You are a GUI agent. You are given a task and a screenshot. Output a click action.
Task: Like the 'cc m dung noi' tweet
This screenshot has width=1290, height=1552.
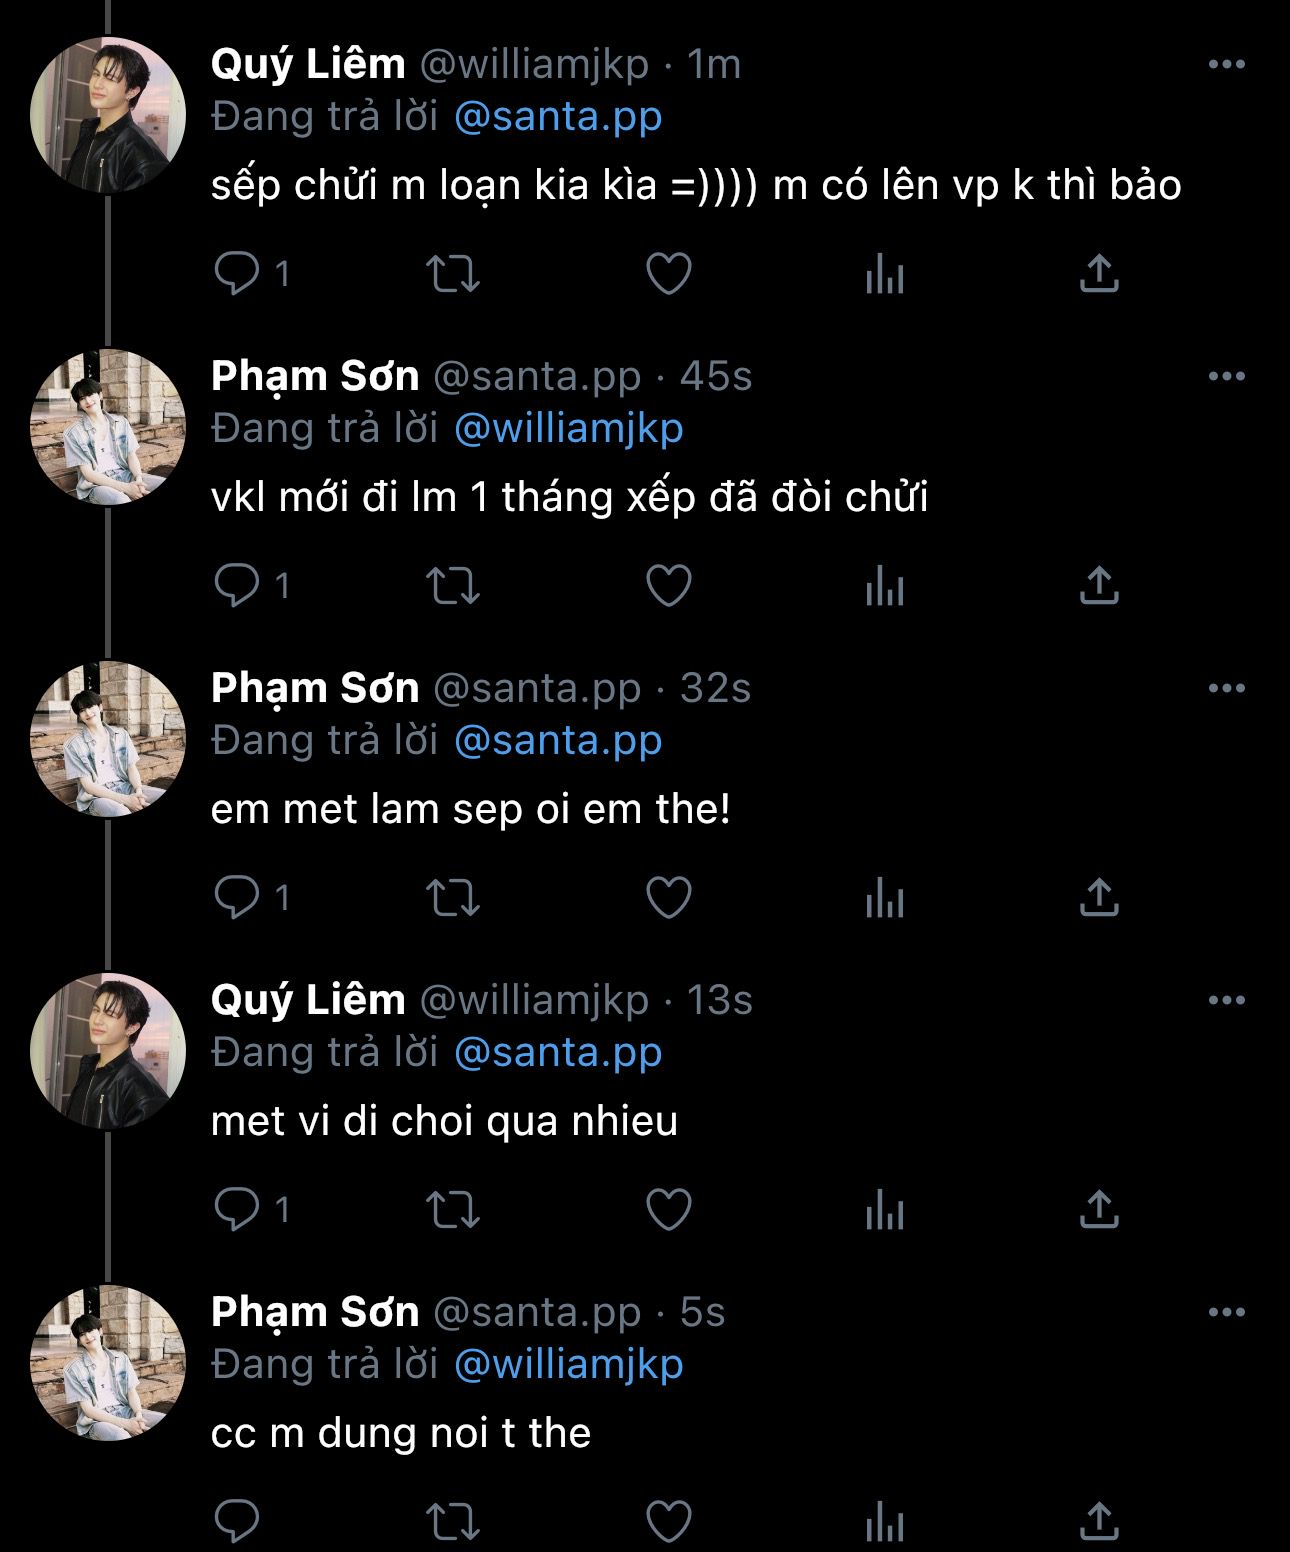coord(668,1521)
